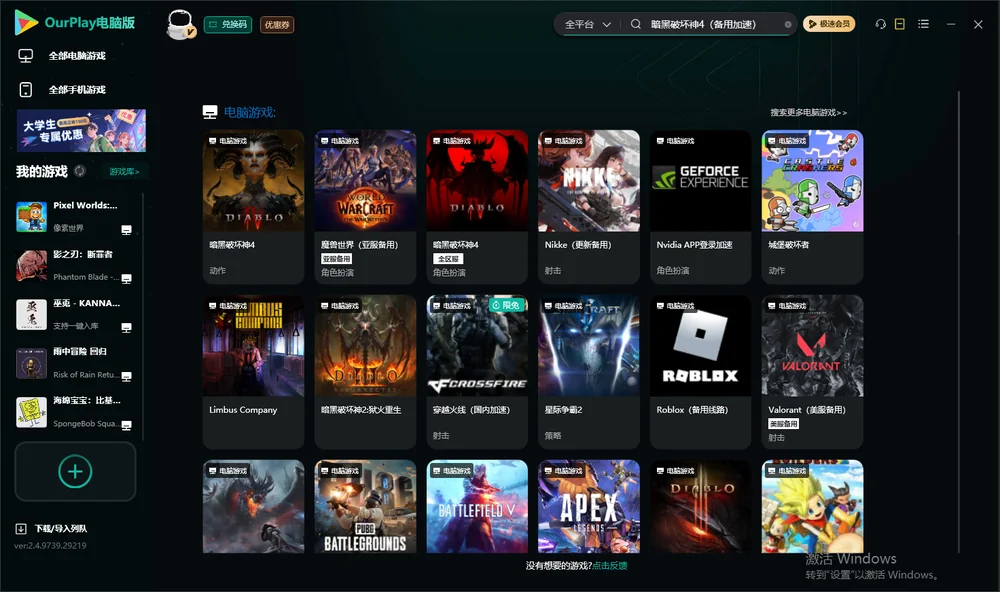Click the monitor icon beside 电脑游戏 heading
The height and width of the screenshot is (592, 1000).
[x=210, y=112]
